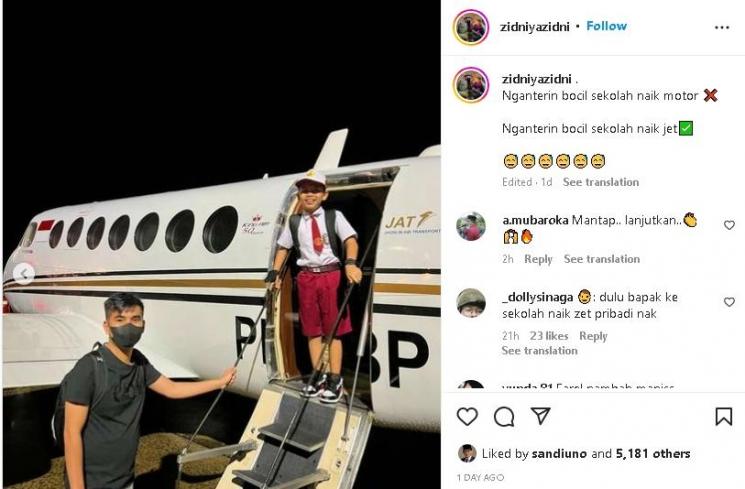View the 23 likes on _dollysinaga's comment
745x489 pixels.
pyautogui.click(x=549, y=336)
